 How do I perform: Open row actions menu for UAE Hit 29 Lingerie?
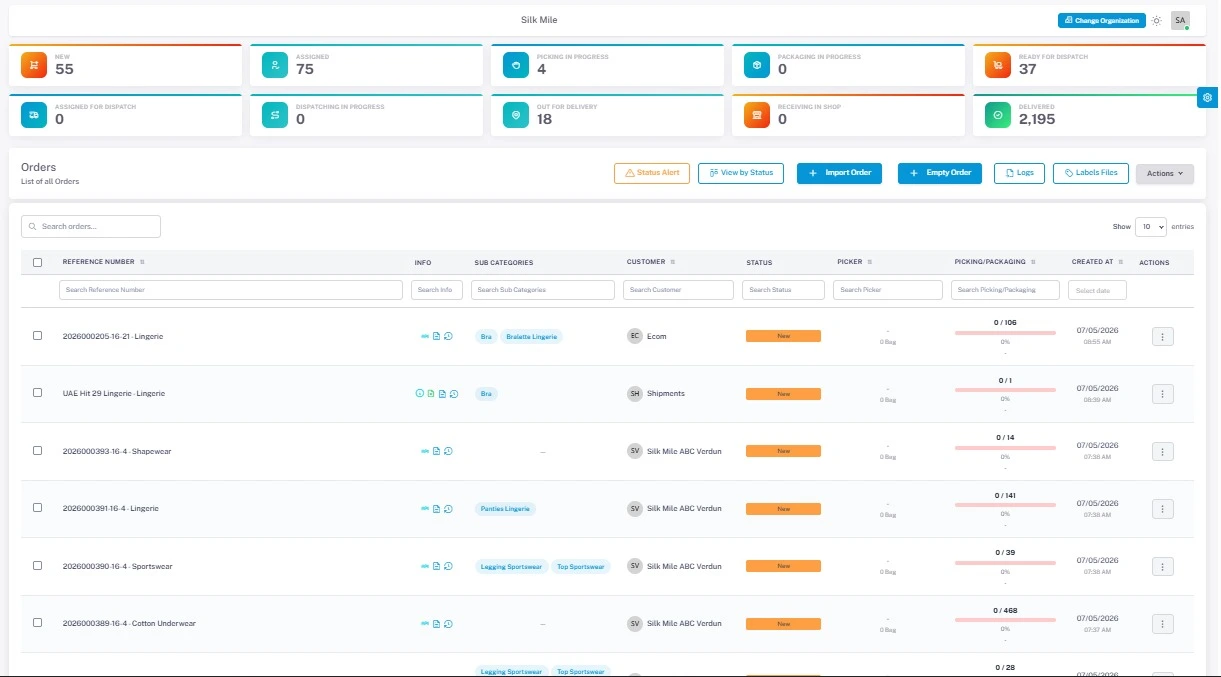[x=1163, y=394]
